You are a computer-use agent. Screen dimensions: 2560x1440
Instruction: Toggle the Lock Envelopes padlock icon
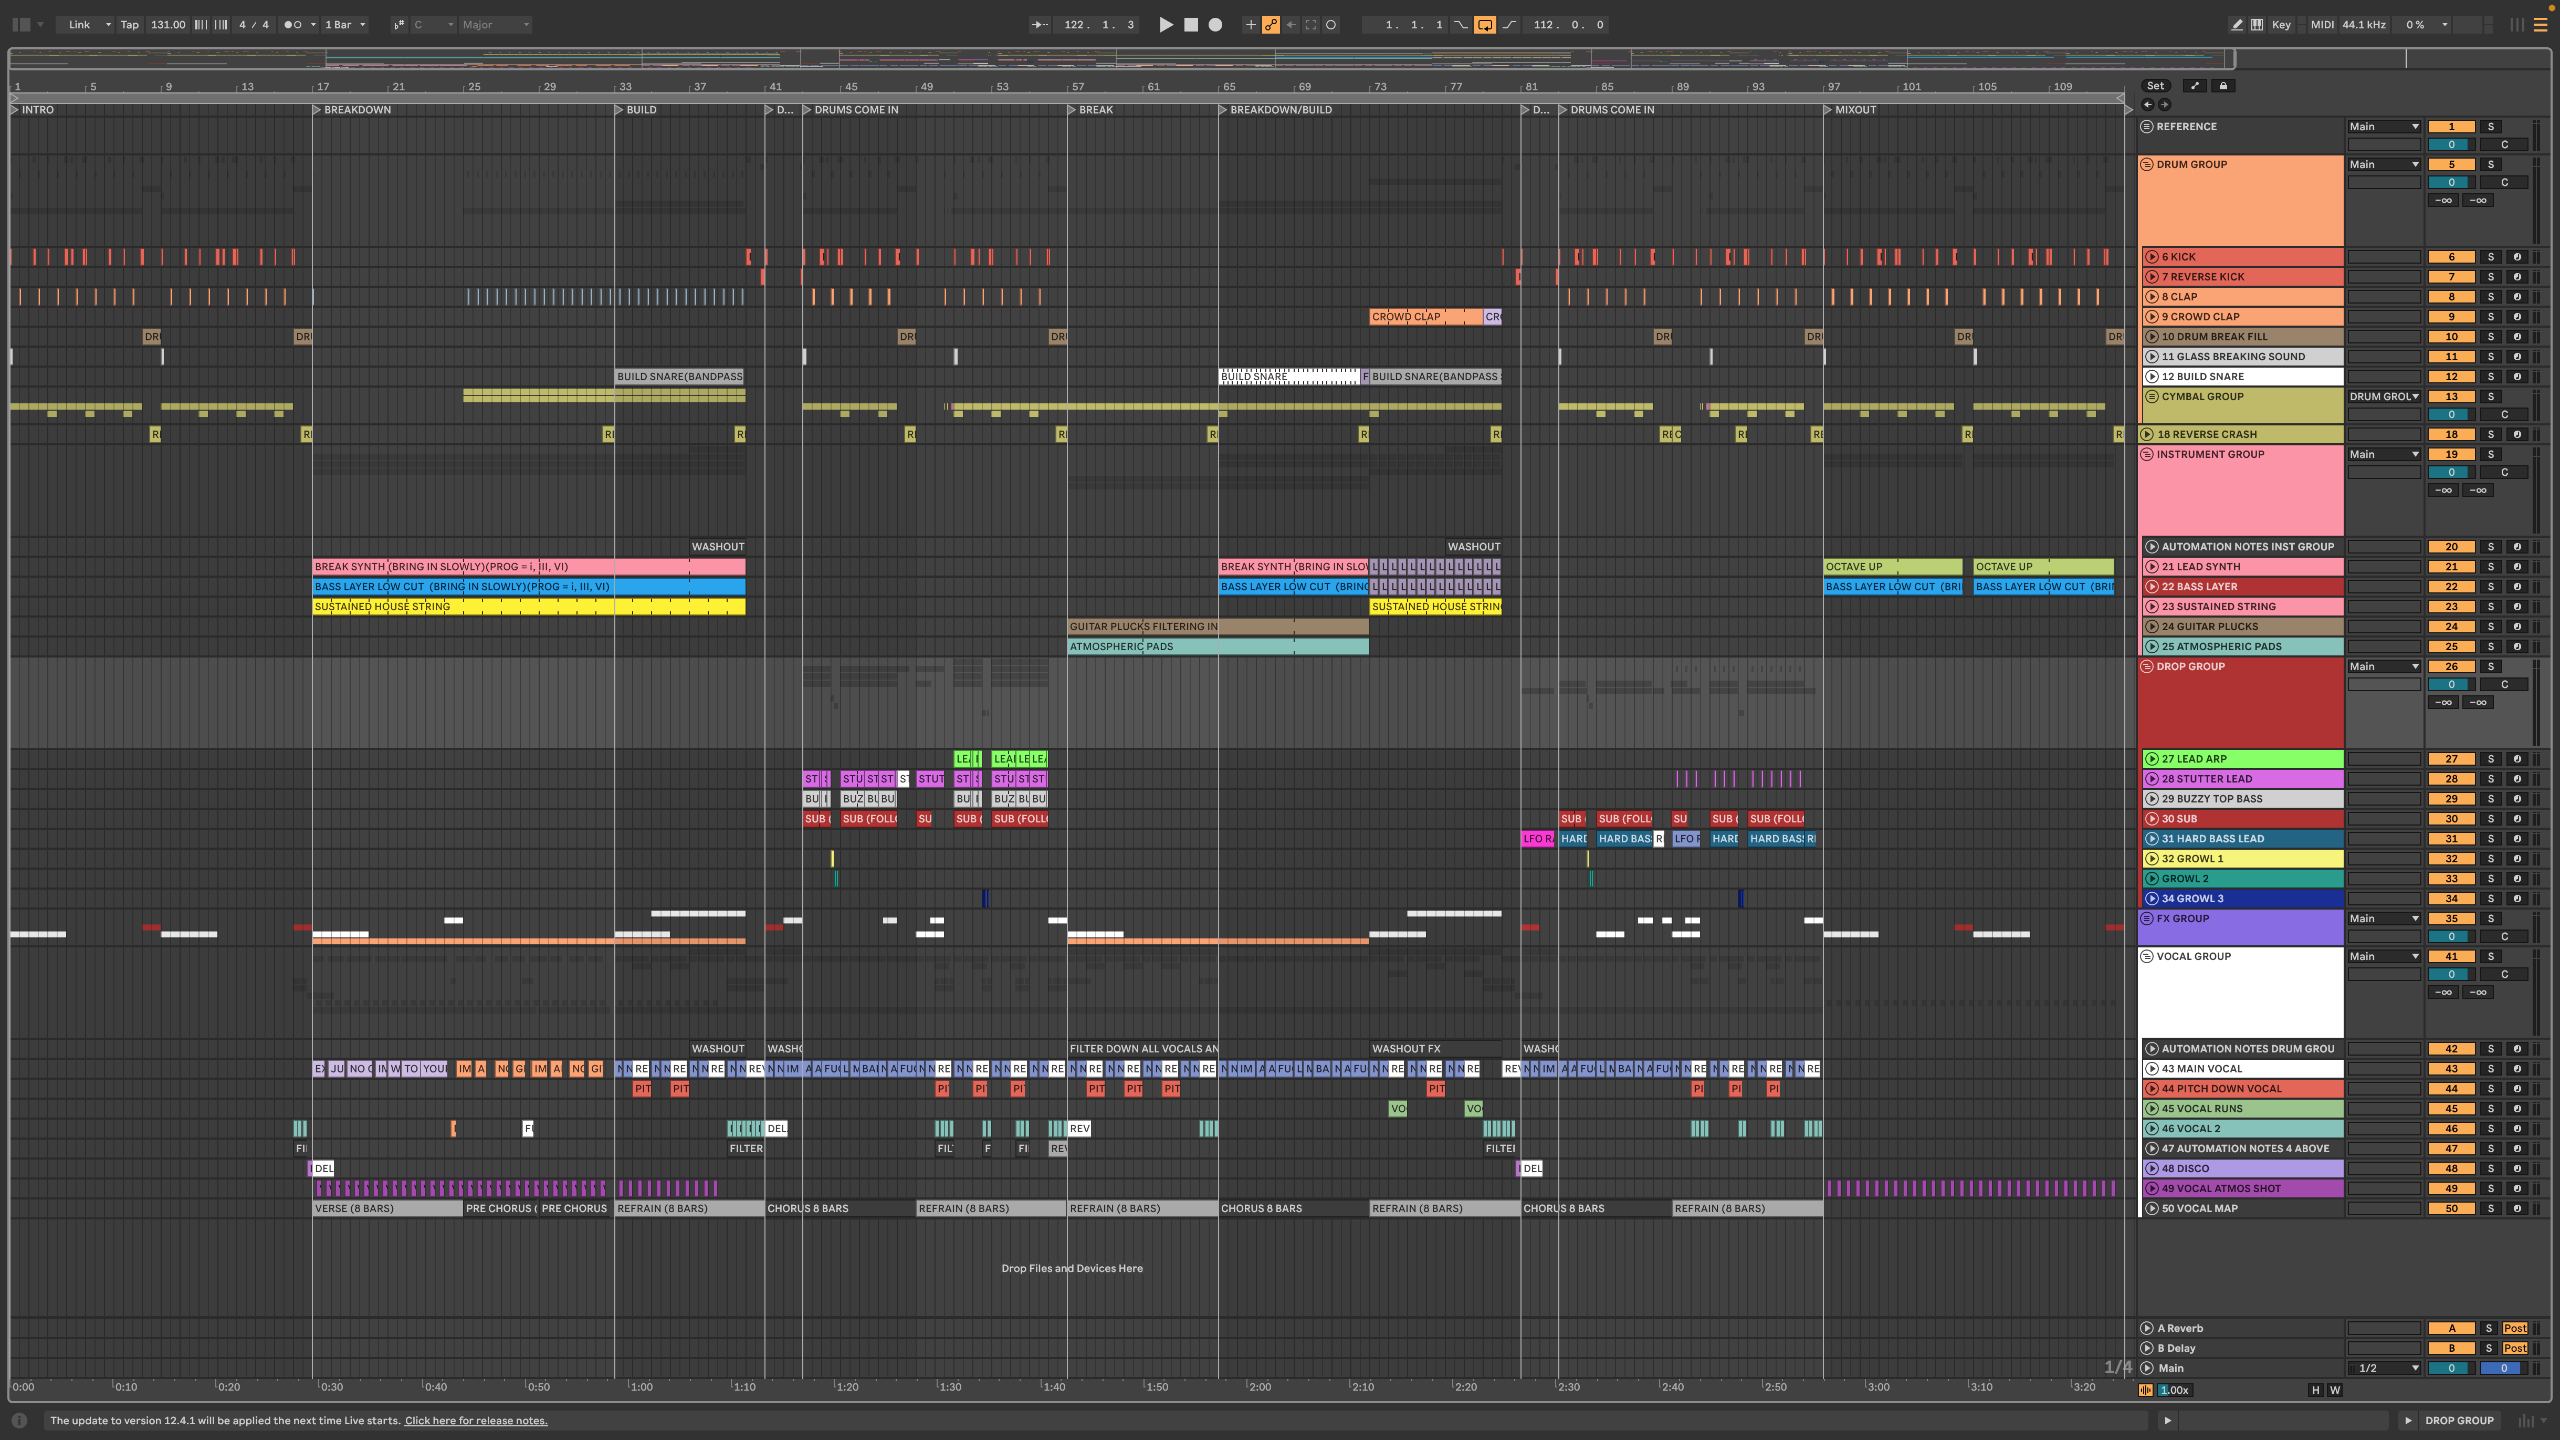pyautogui.click(x=2223, y=86)
